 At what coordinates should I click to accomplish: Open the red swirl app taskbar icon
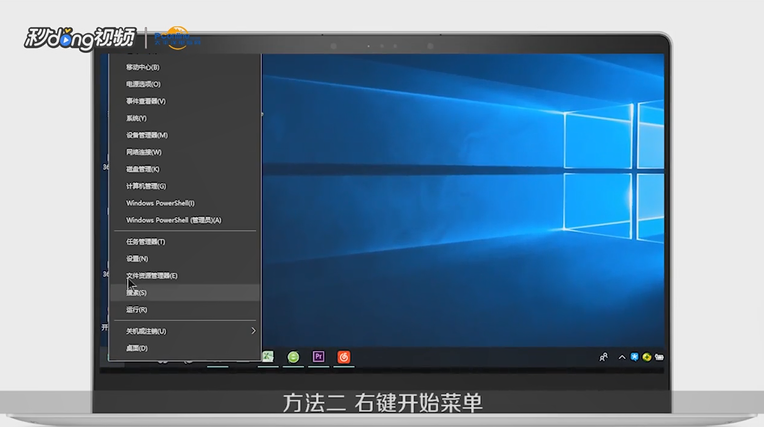pos(344,357)
